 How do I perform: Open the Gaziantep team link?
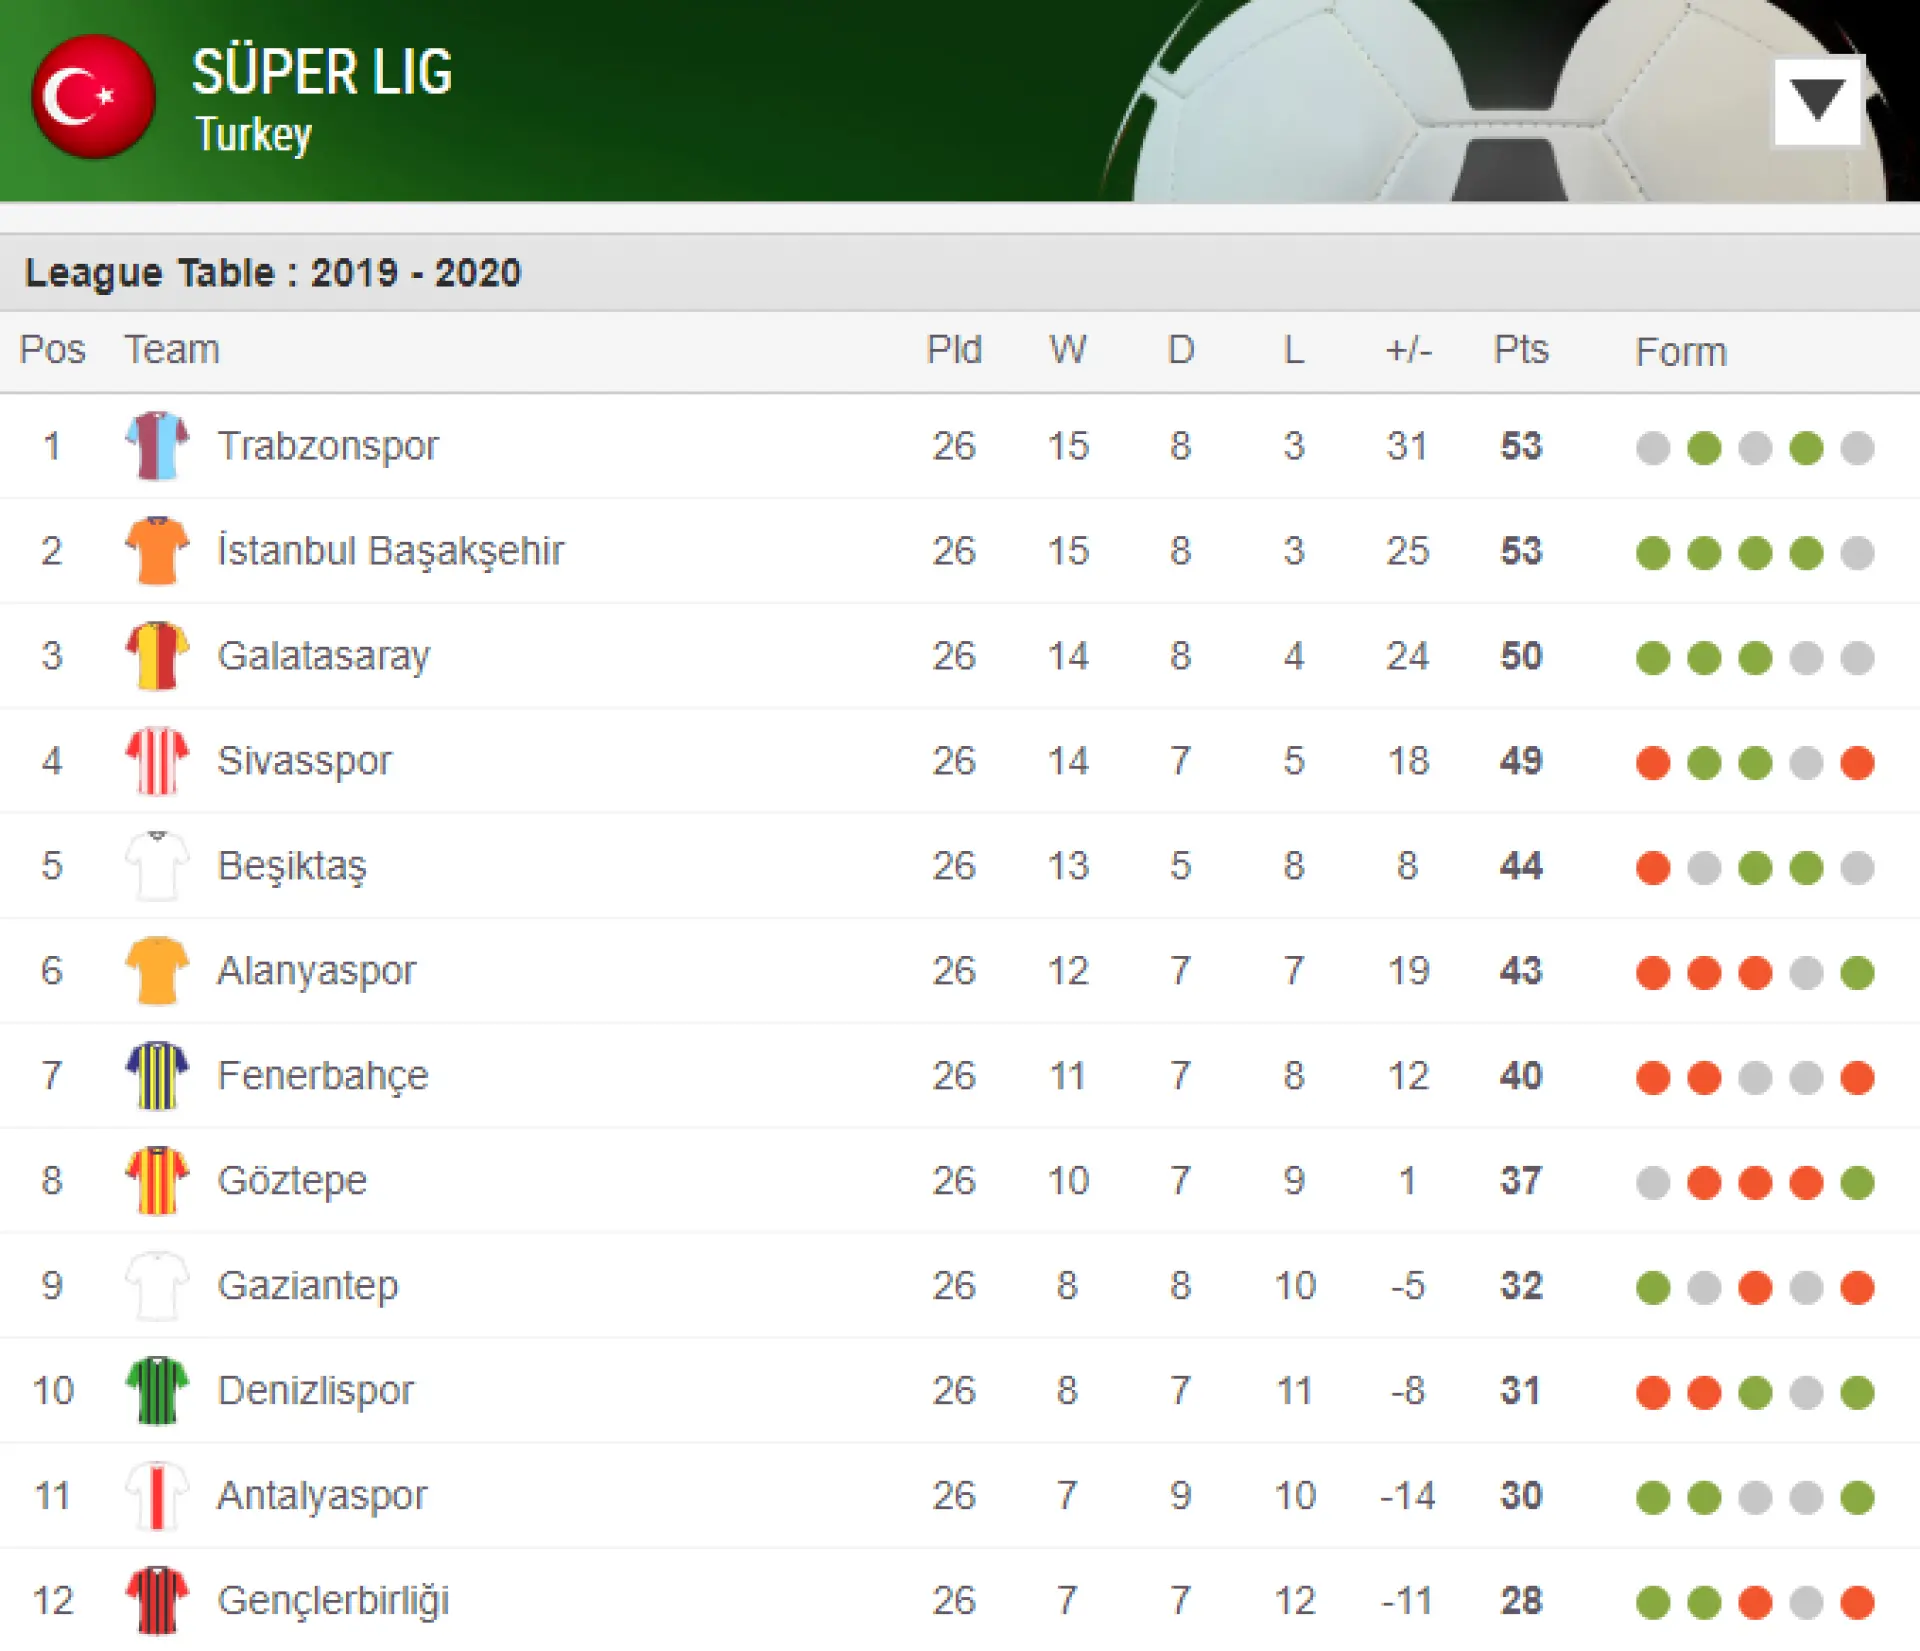coord(308,1286)
